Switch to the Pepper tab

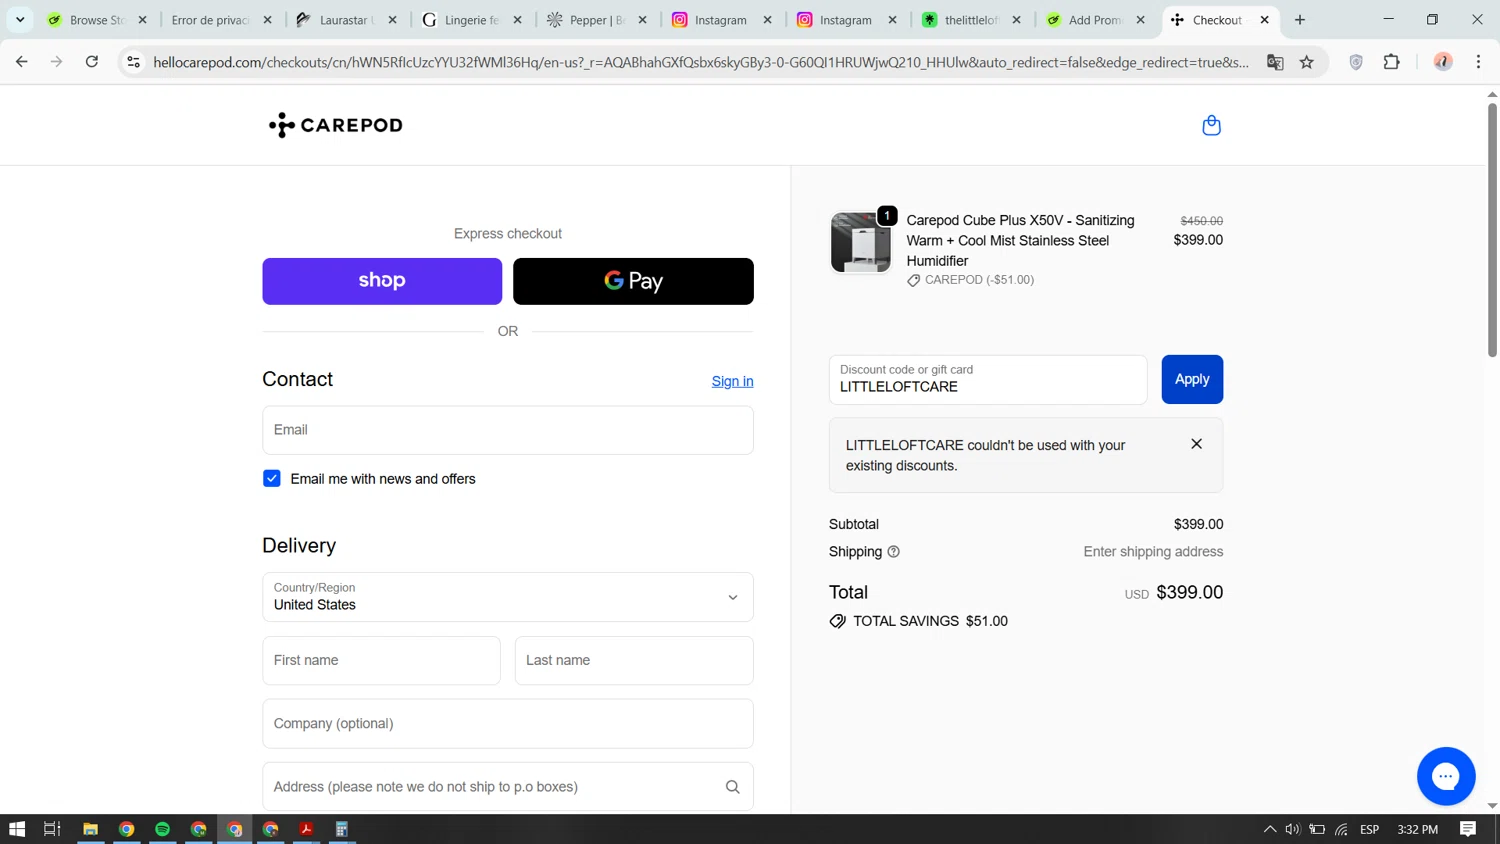tap(597, 20)
